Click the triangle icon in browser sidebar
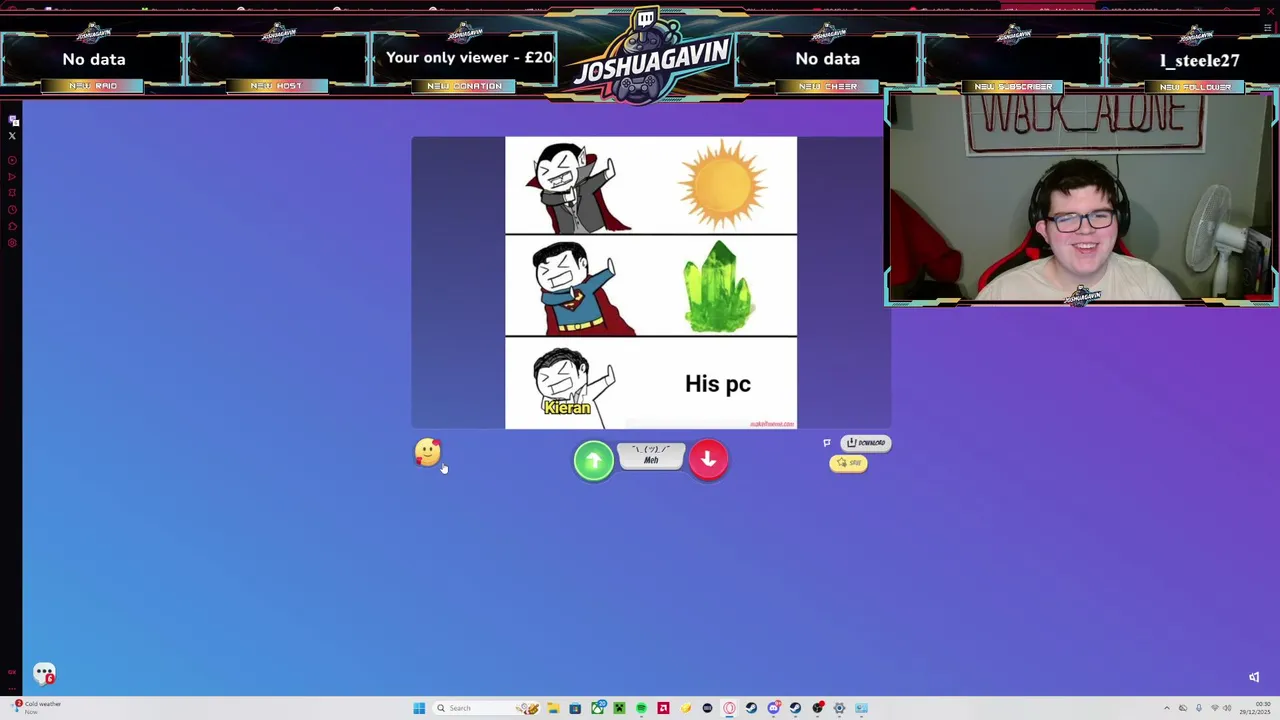This screenshot has width=1280, height=720. coord(12,177)
